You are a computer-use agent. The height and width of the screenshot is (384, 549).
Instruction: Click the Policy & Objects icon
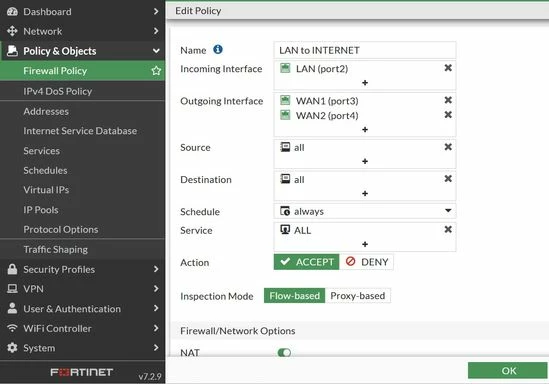coord(12,51)
